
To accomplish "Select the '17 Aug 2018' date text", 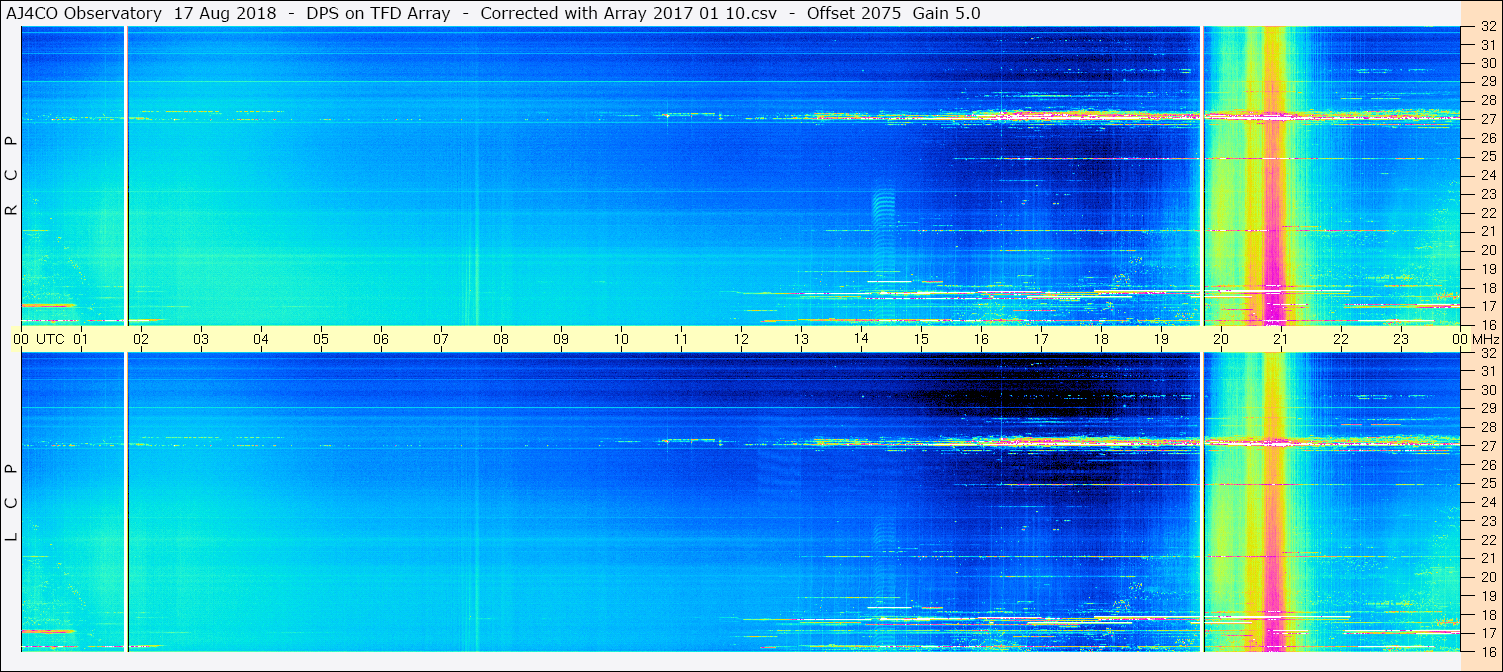I will coord(223,13).
